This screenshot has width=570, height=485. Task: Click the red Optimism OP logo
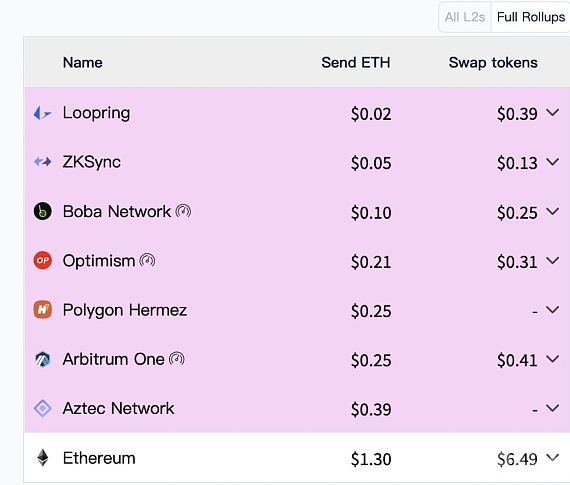tap(43, 260)
